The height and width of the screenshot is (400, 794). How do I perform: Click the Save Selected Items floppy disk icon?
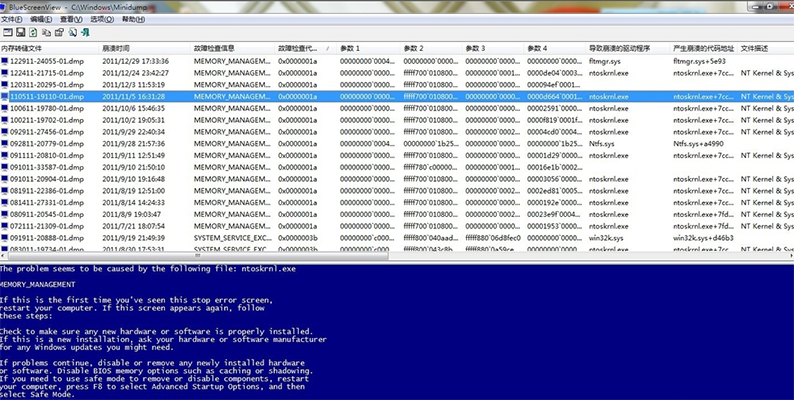(19, 33)
